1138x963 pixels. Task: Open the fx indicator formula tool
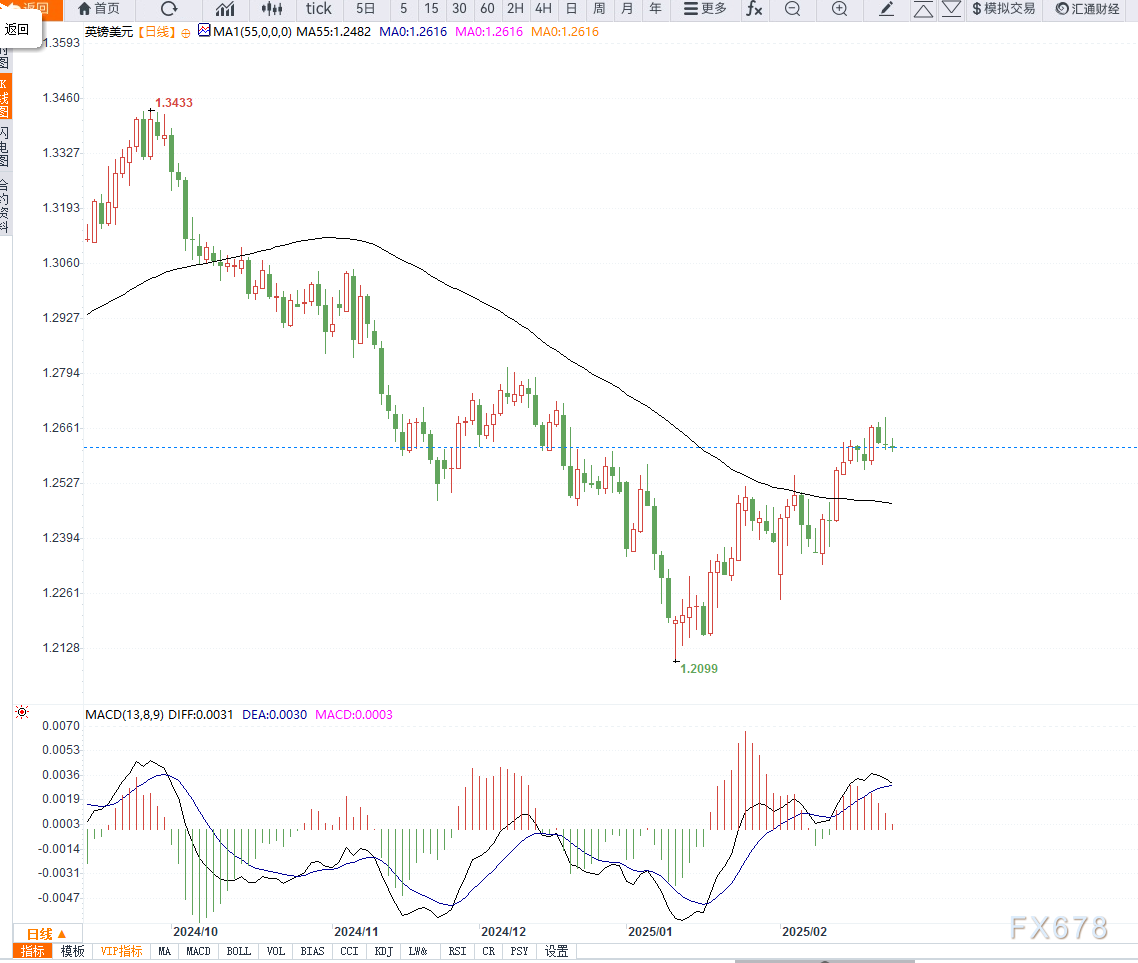tap(753, 9)
